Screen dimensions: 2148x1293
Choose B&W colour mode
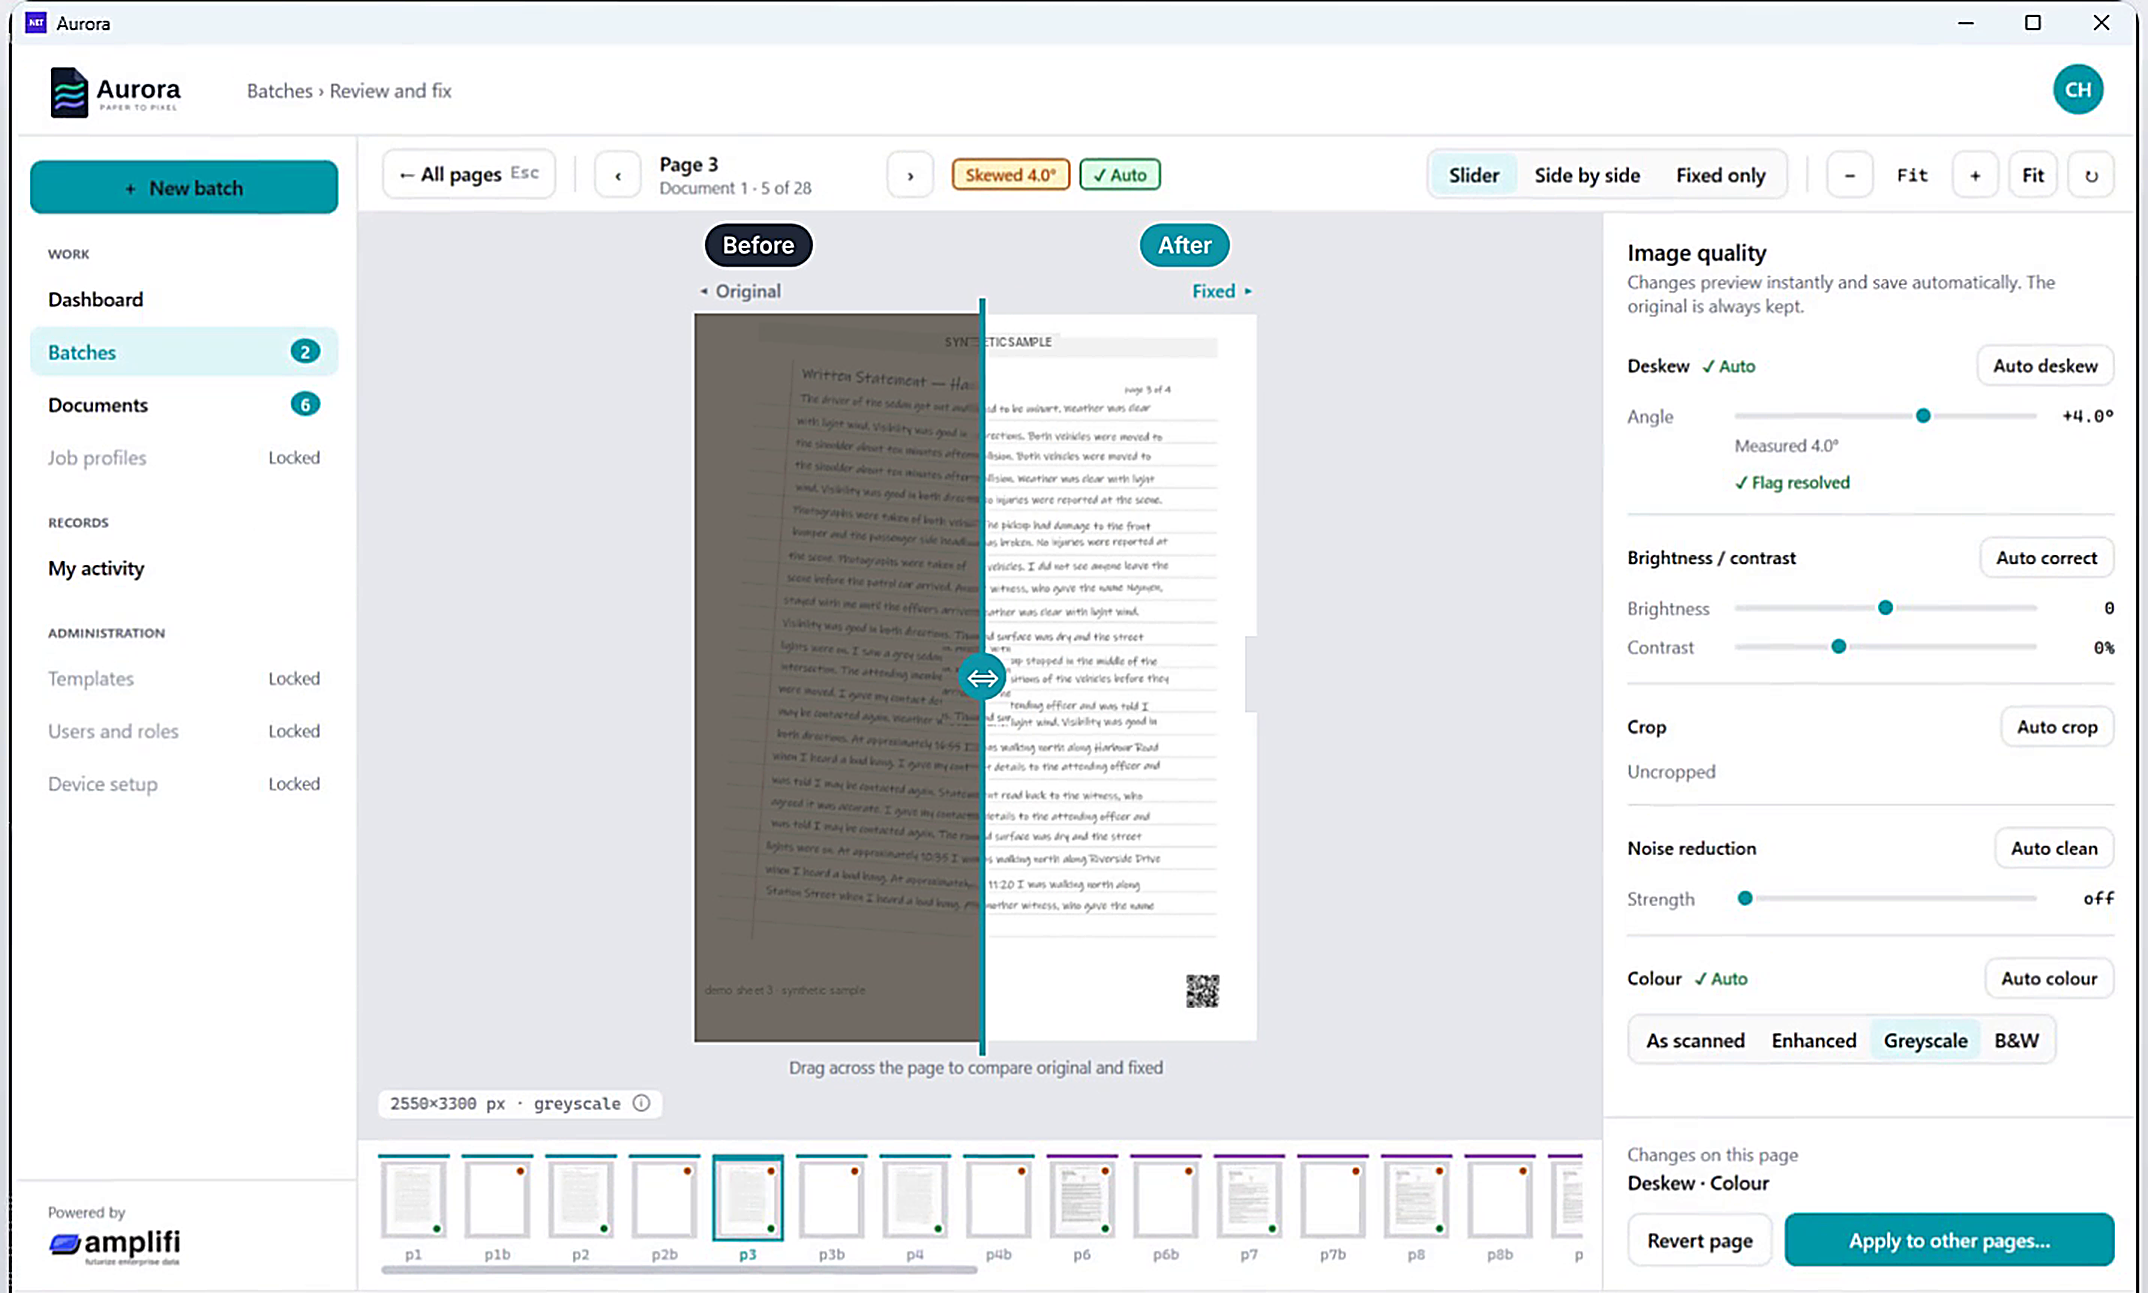(x=2016, y=1041)
